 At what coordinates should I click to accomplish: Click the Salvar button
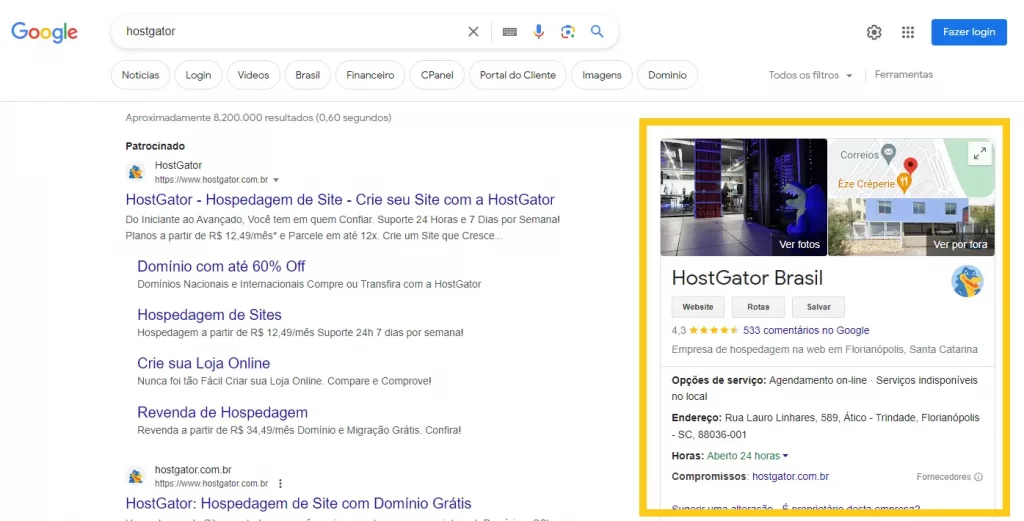pos(818,307)
